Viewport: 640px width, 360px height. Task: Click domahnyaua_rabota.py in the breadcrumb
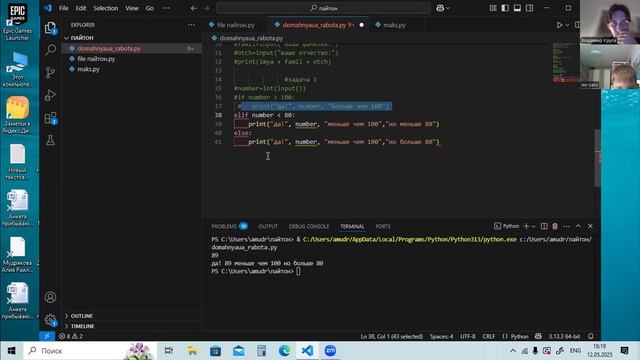251,38
